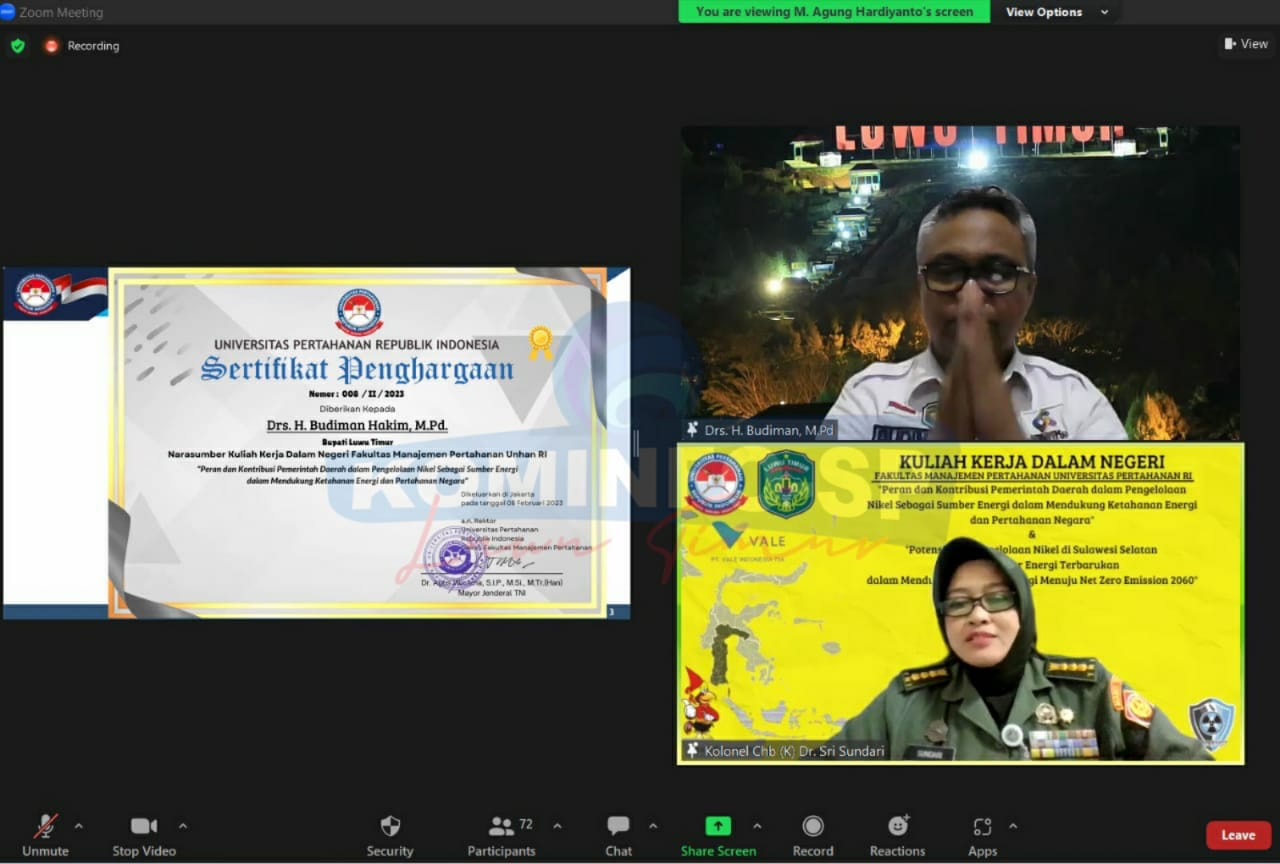Stop the video camera

click(144, 836)
